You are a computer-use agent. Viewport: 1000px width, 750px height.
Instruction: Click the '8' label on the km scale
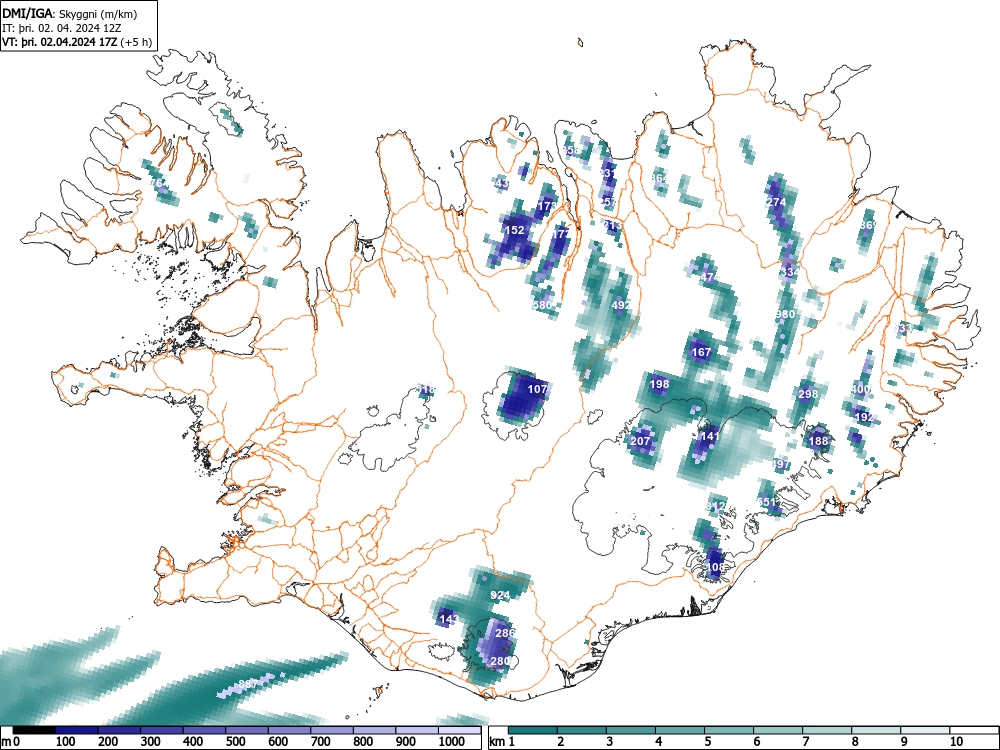pos(854,742)
